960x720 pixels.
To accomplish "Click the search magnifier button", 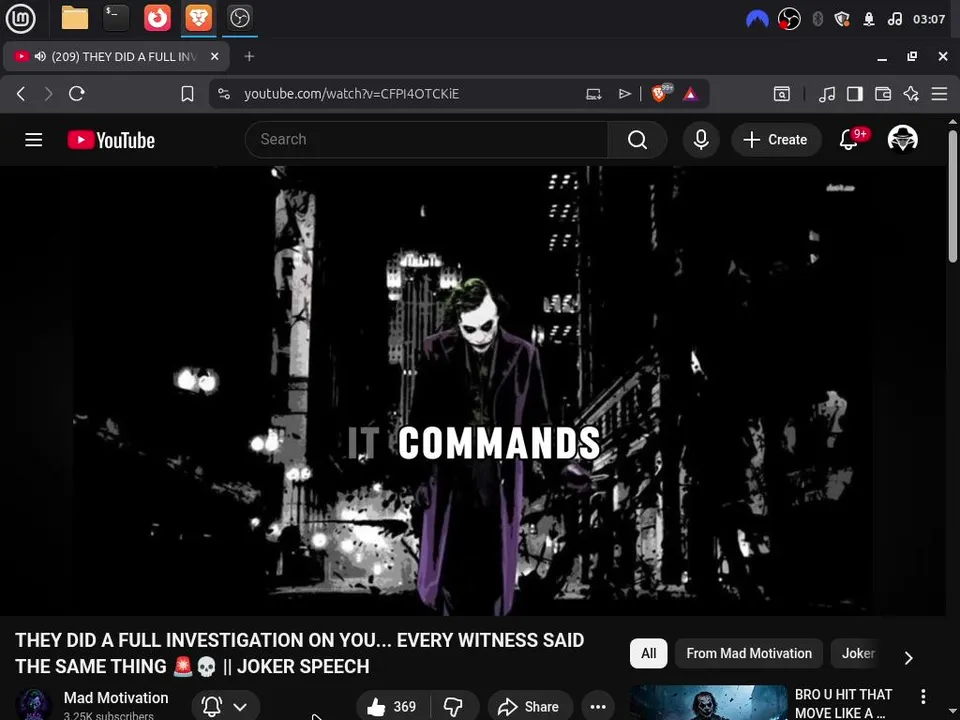I will point(637,140).
